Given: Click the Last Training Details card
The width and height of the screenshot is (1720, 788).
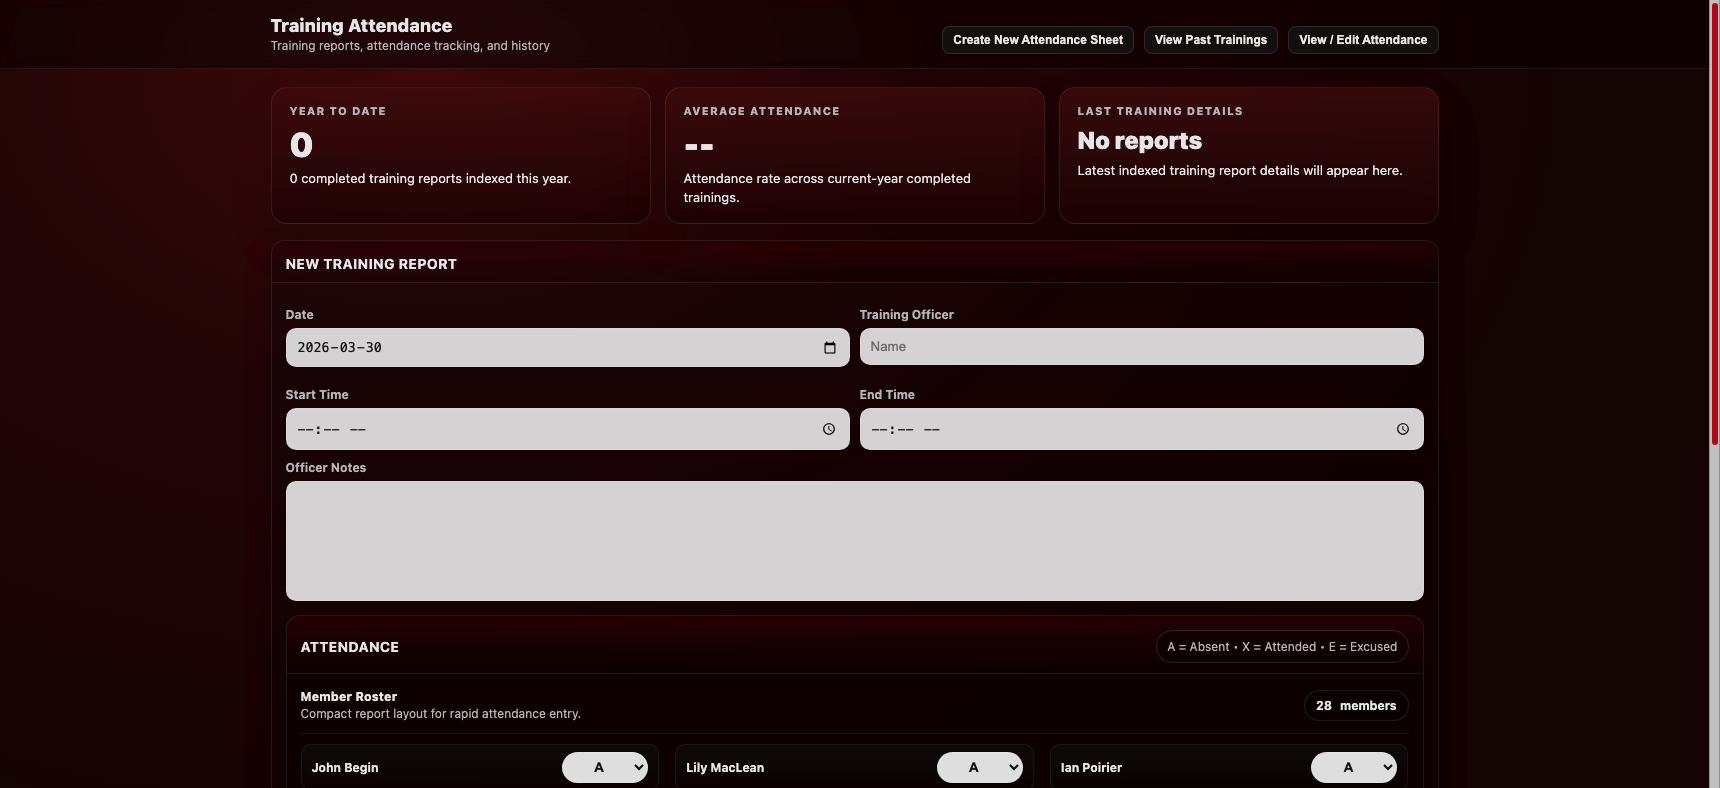Looking at the screenshot, I should (1248, 155).
